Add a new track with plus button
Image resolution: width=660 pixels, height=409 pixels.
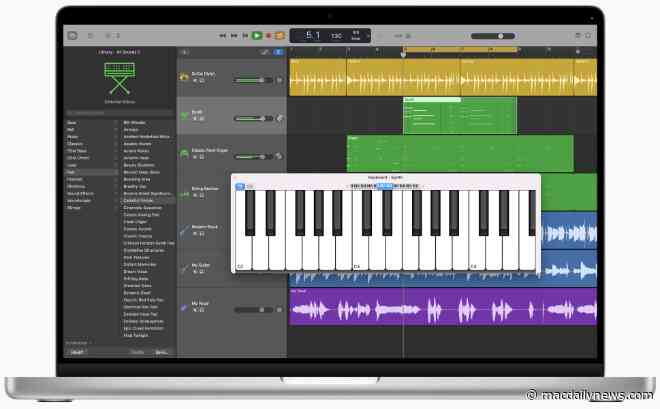(184, 52)
